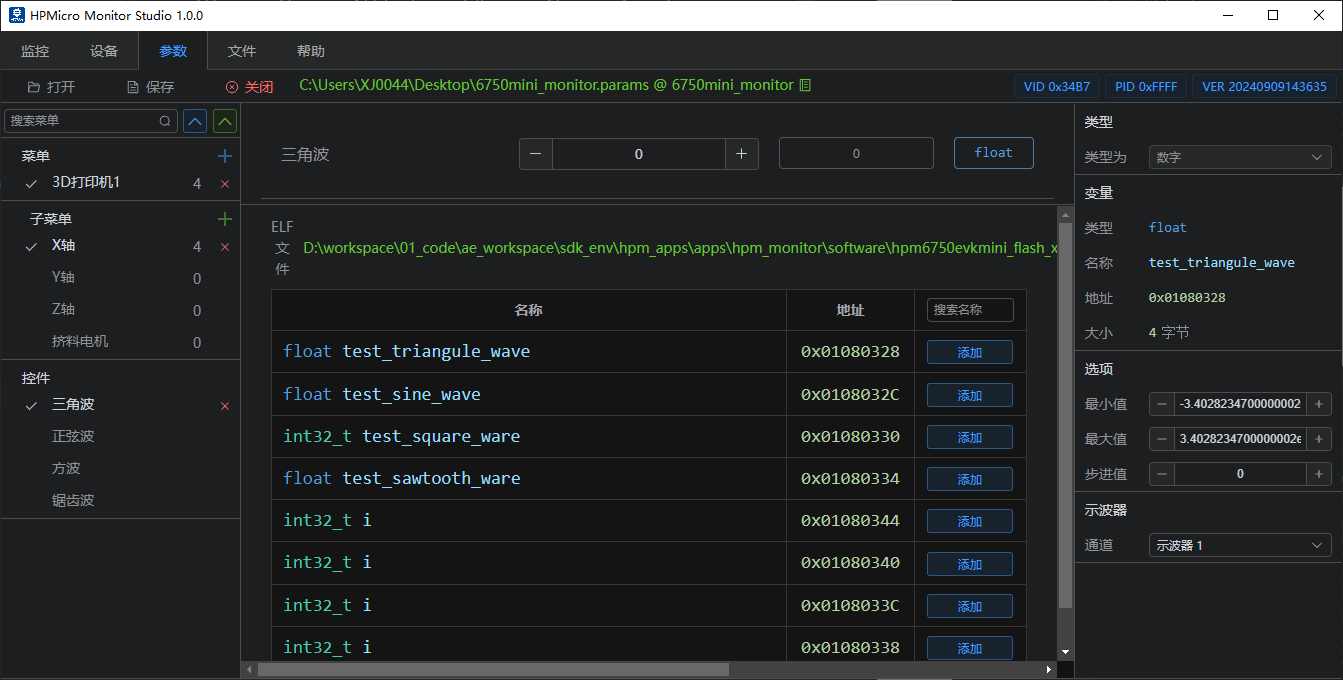Increase the 三角波 value with plus
Image resolution: width=1343 pixels, height=680 pixels.
point(741,154)
